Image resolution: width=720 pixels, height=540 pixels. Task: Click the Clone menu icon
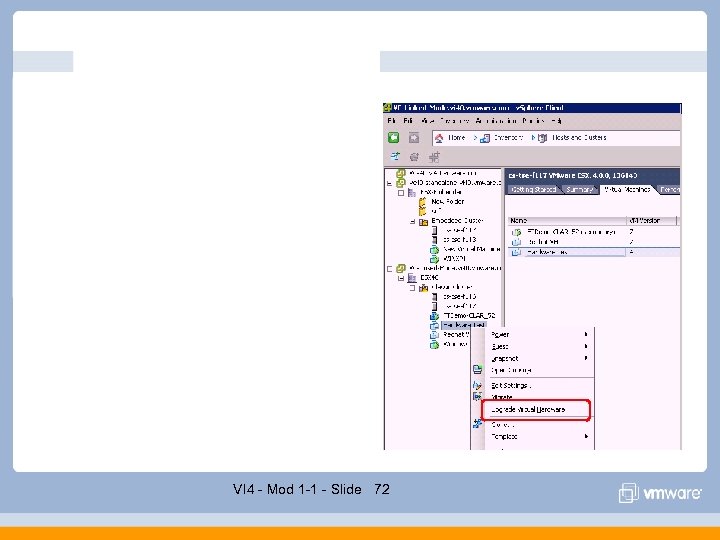pos(478,424)
